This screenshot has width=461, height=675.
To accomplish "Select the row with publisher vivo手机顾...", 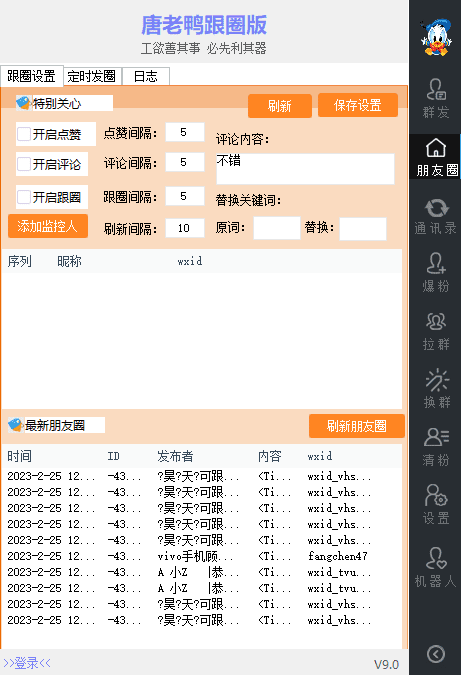I will point(201,556).
